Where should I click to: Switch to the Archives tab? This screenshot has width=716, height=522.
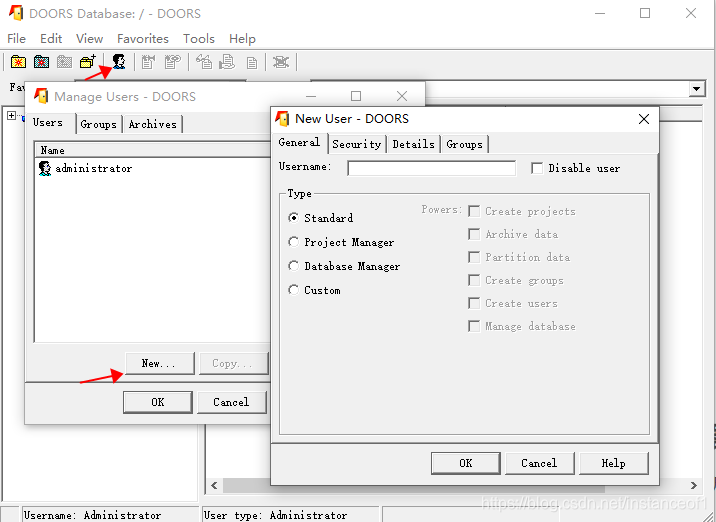152,124
